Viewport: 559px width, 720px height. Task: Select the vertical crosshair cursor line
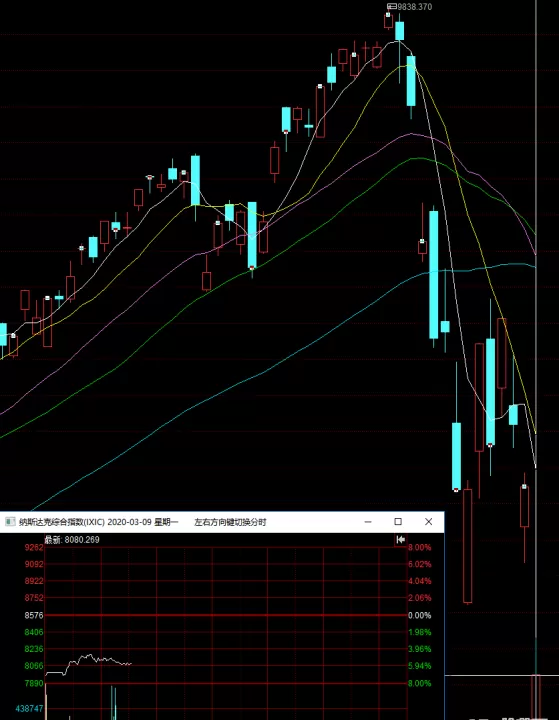536,321
